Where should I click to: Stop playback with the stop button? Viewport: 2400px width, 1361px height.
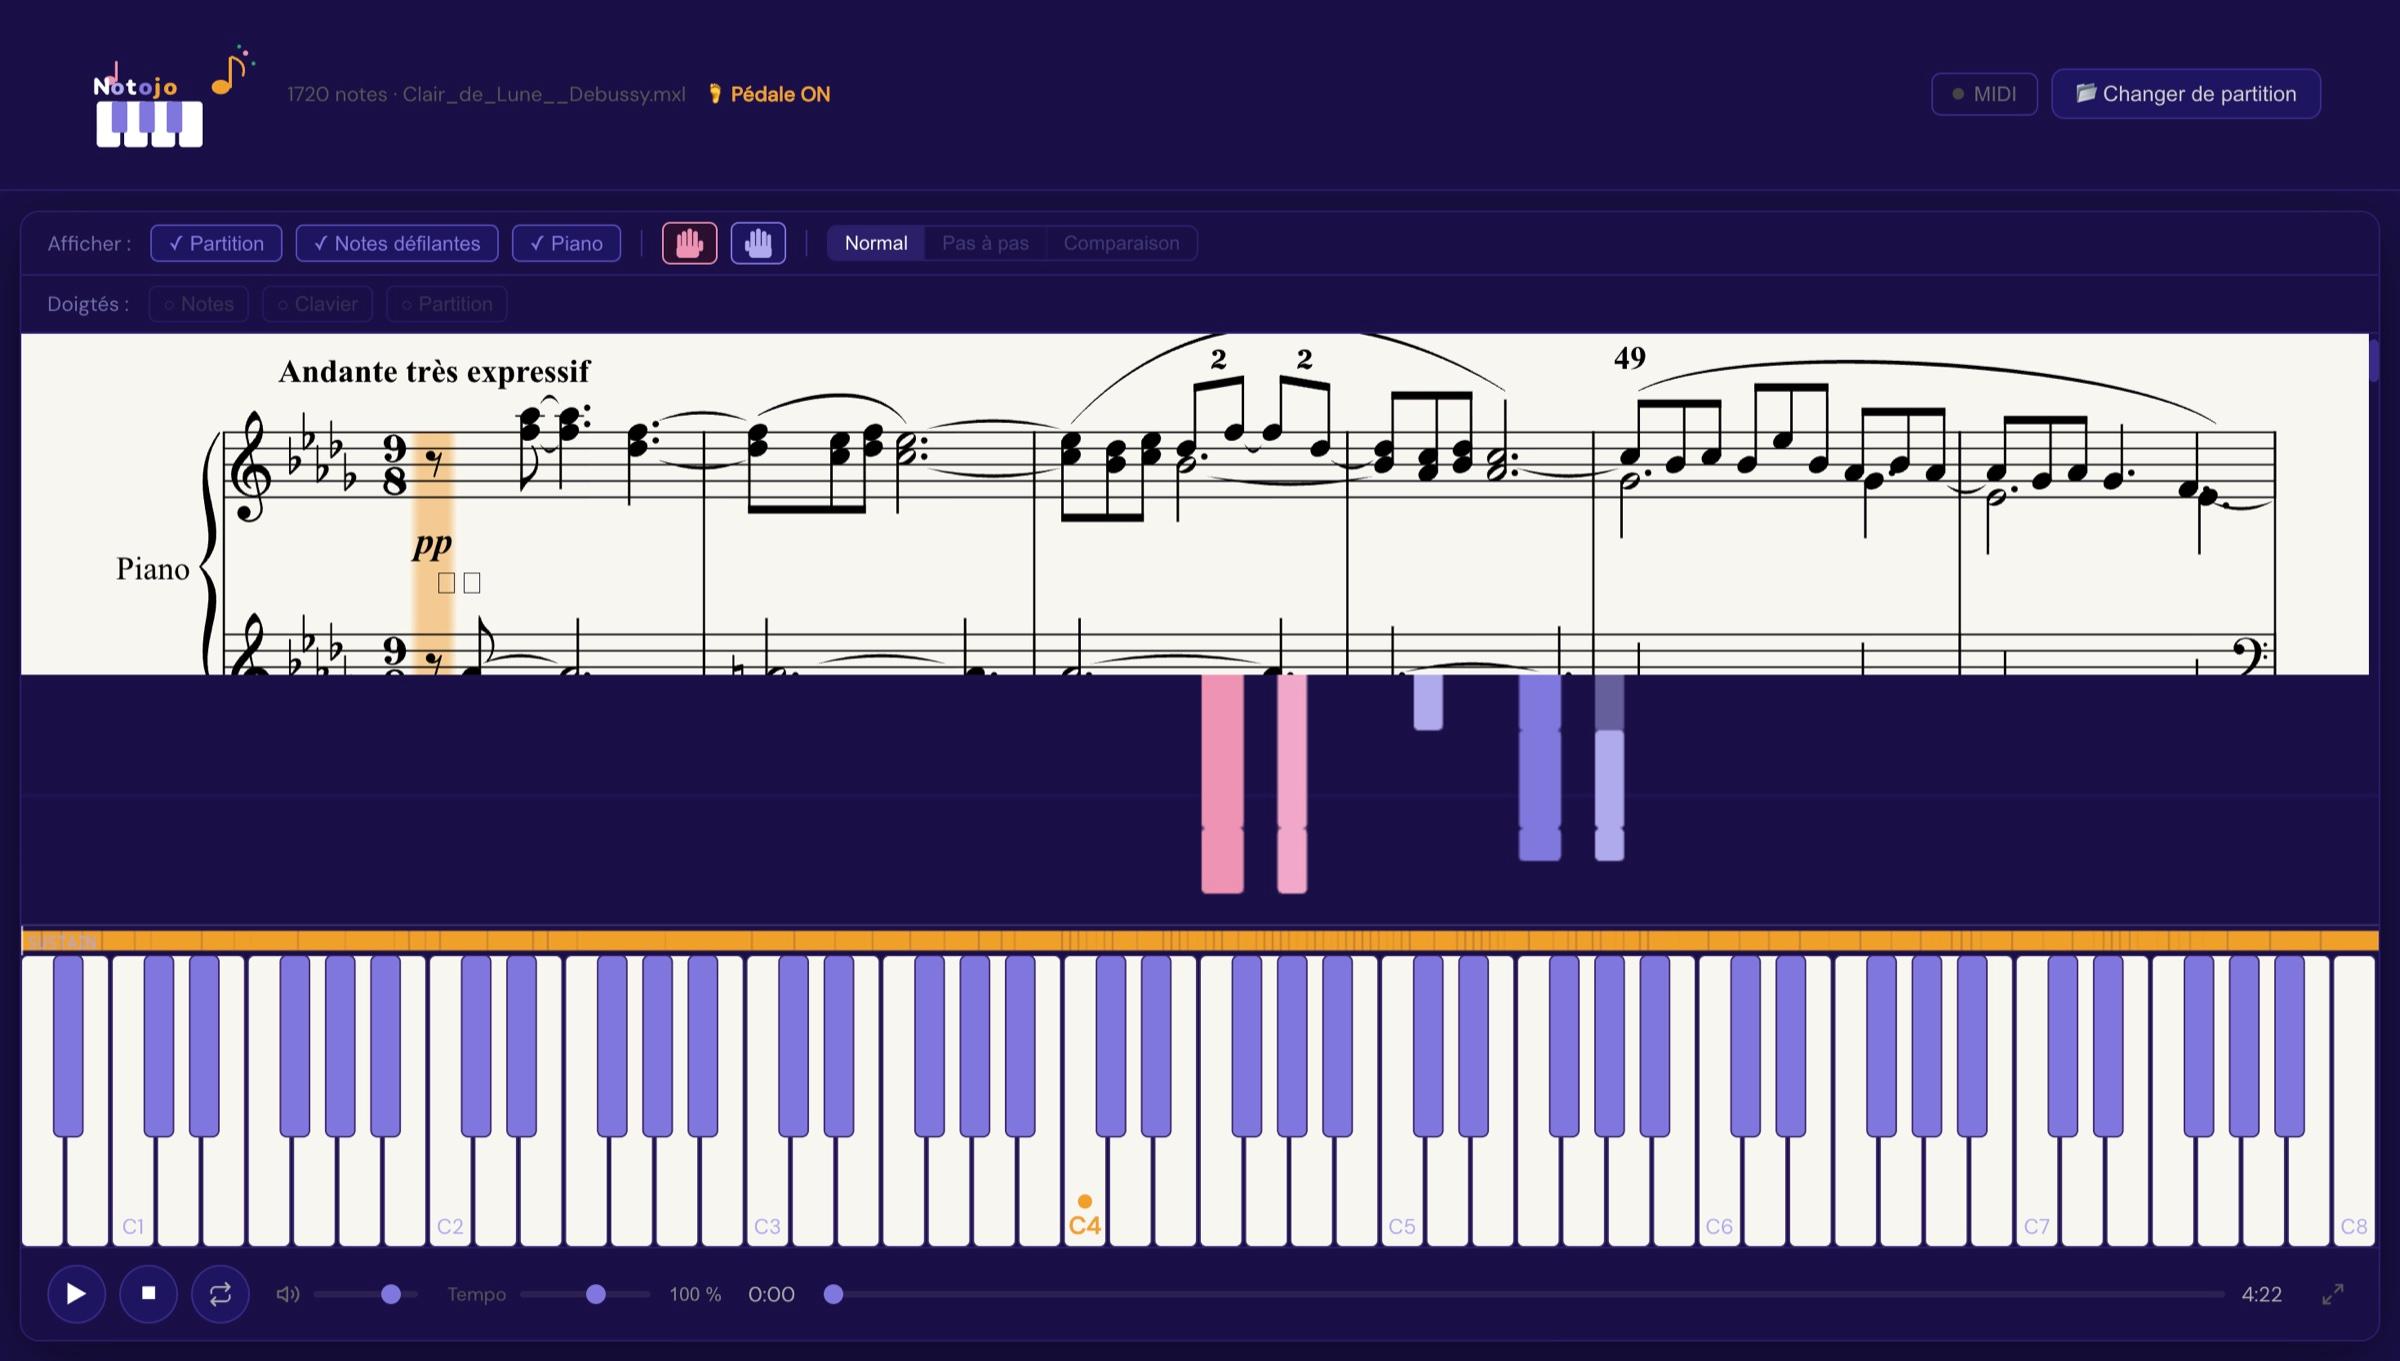pos(148,1294)
